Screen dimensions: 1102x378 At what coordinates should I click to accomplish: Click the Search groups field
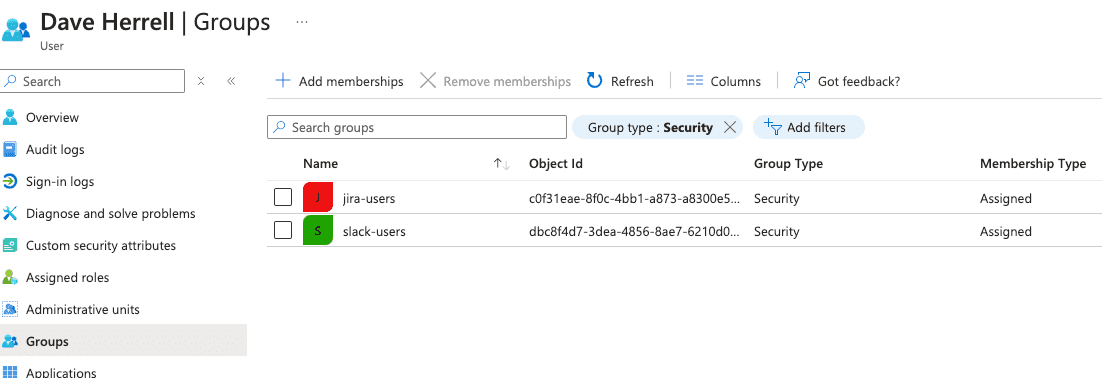[417, 127]
